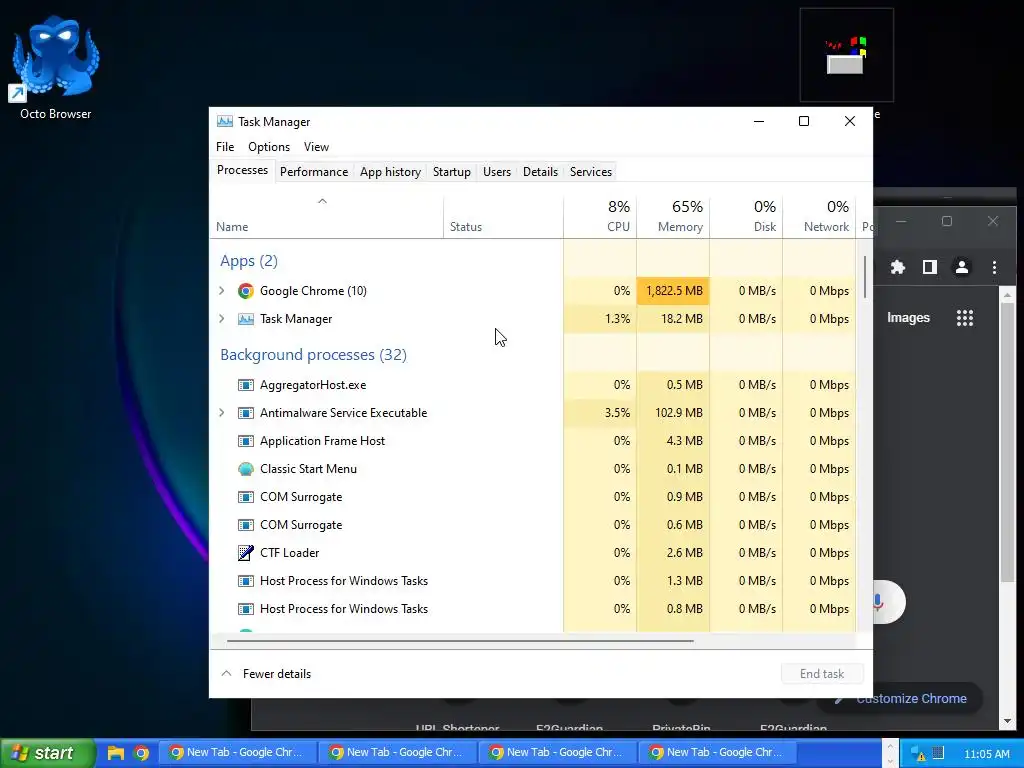The height and width of the screenshot is (768, 1024).
Task: Click the voice search microphone icon
Action: coord(878,601)
